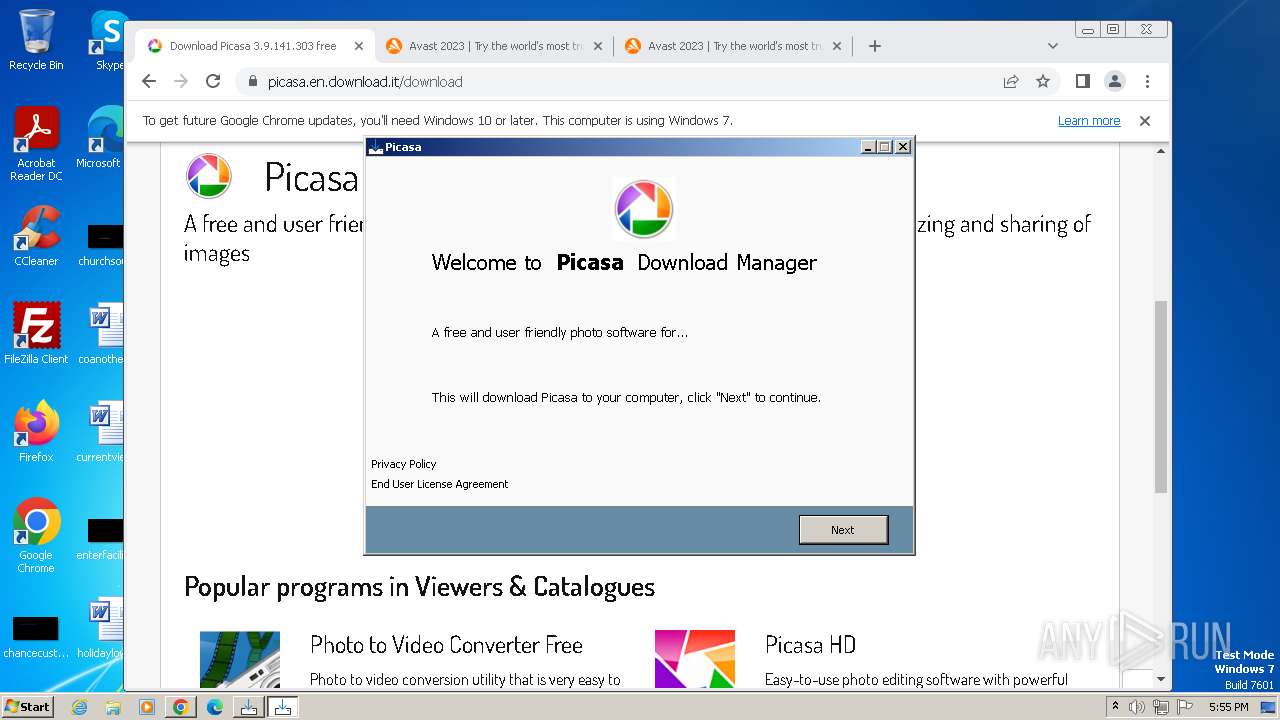Screen dimensions: 1280x720
Task: Go forward in Chrome
Action: (x=181, y=81)
